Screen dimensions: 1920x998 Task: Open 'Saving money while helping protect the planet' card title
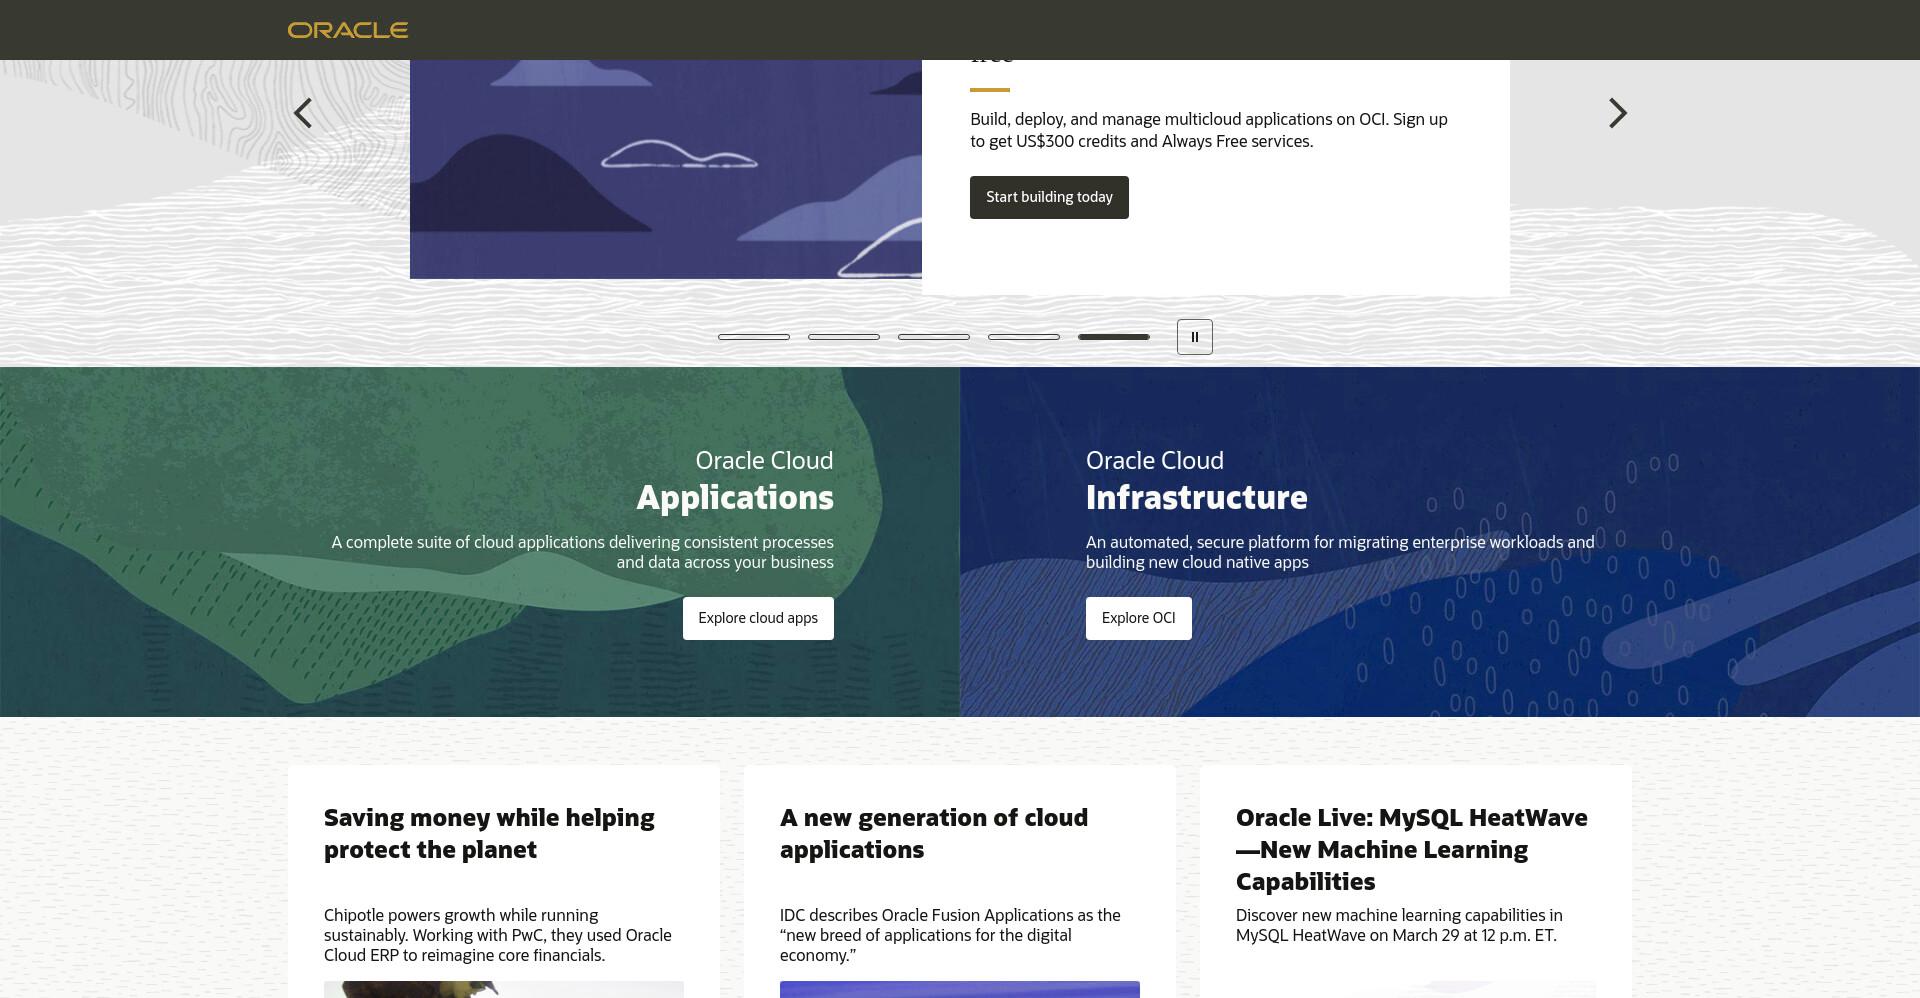[x=489, y=833]
